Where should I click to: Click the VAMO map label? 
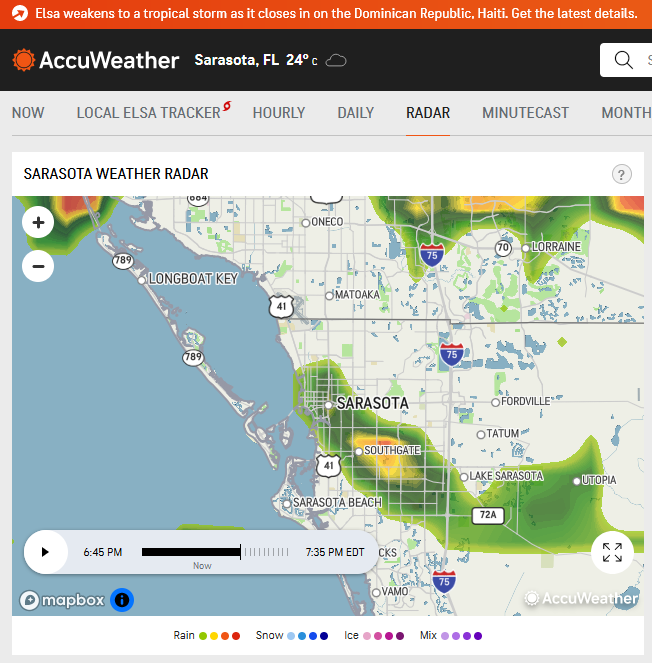pos(395,592)
